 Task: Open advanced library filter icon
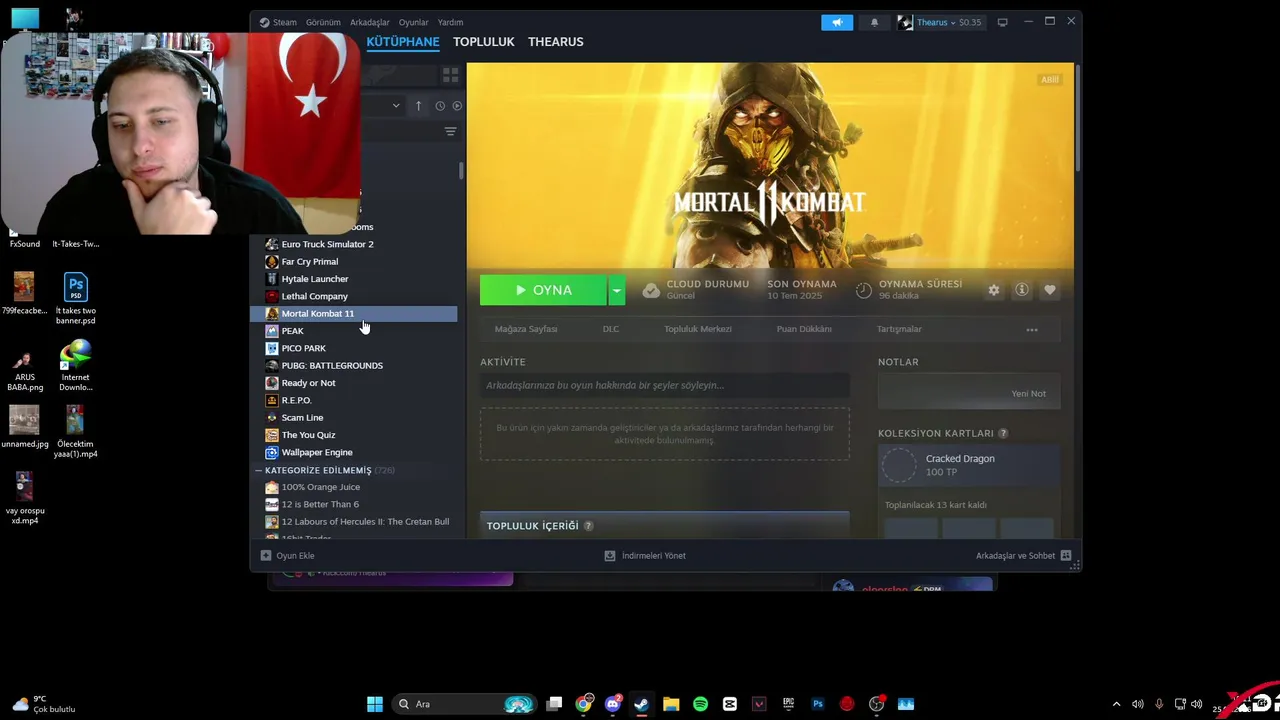(450, 132)
